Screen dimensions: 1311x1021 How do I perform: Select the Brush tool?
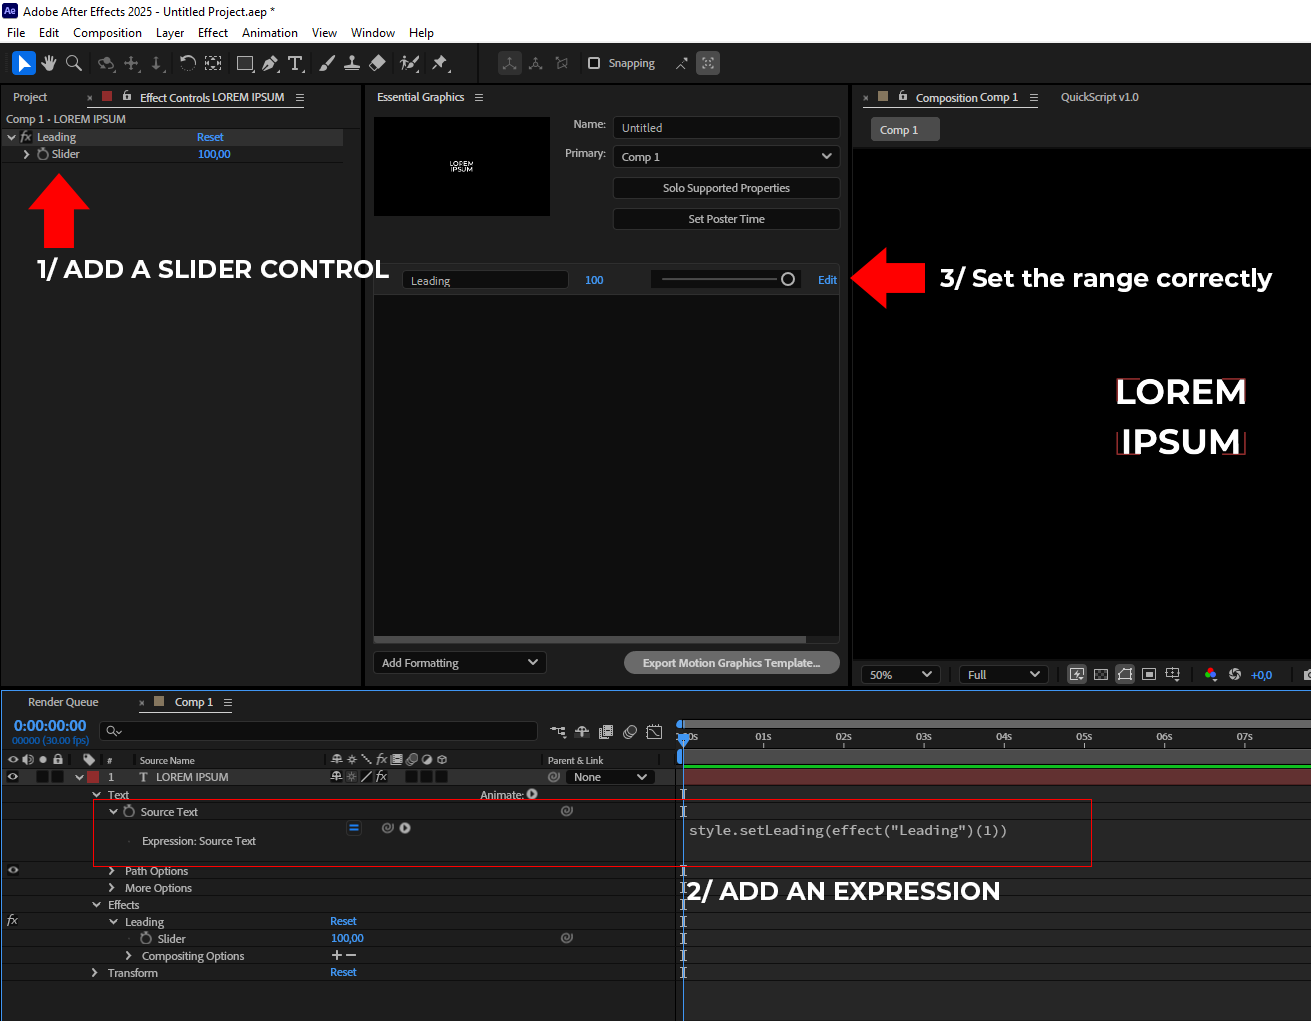326,63
